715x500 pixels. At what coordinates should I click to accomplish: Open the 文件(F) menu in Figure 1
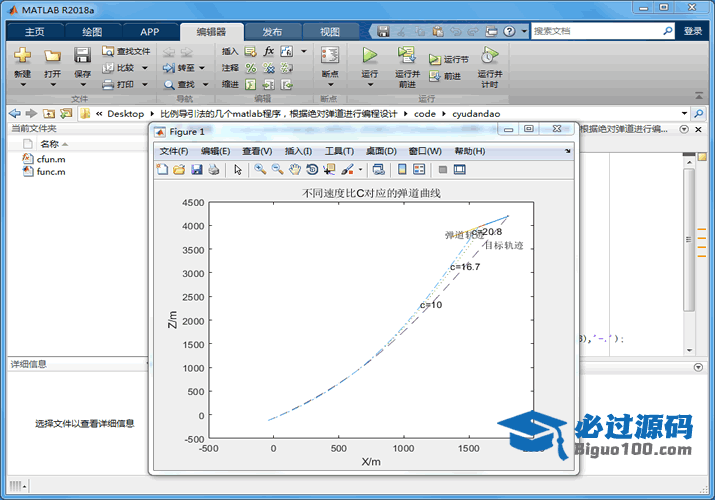[174, 151]
